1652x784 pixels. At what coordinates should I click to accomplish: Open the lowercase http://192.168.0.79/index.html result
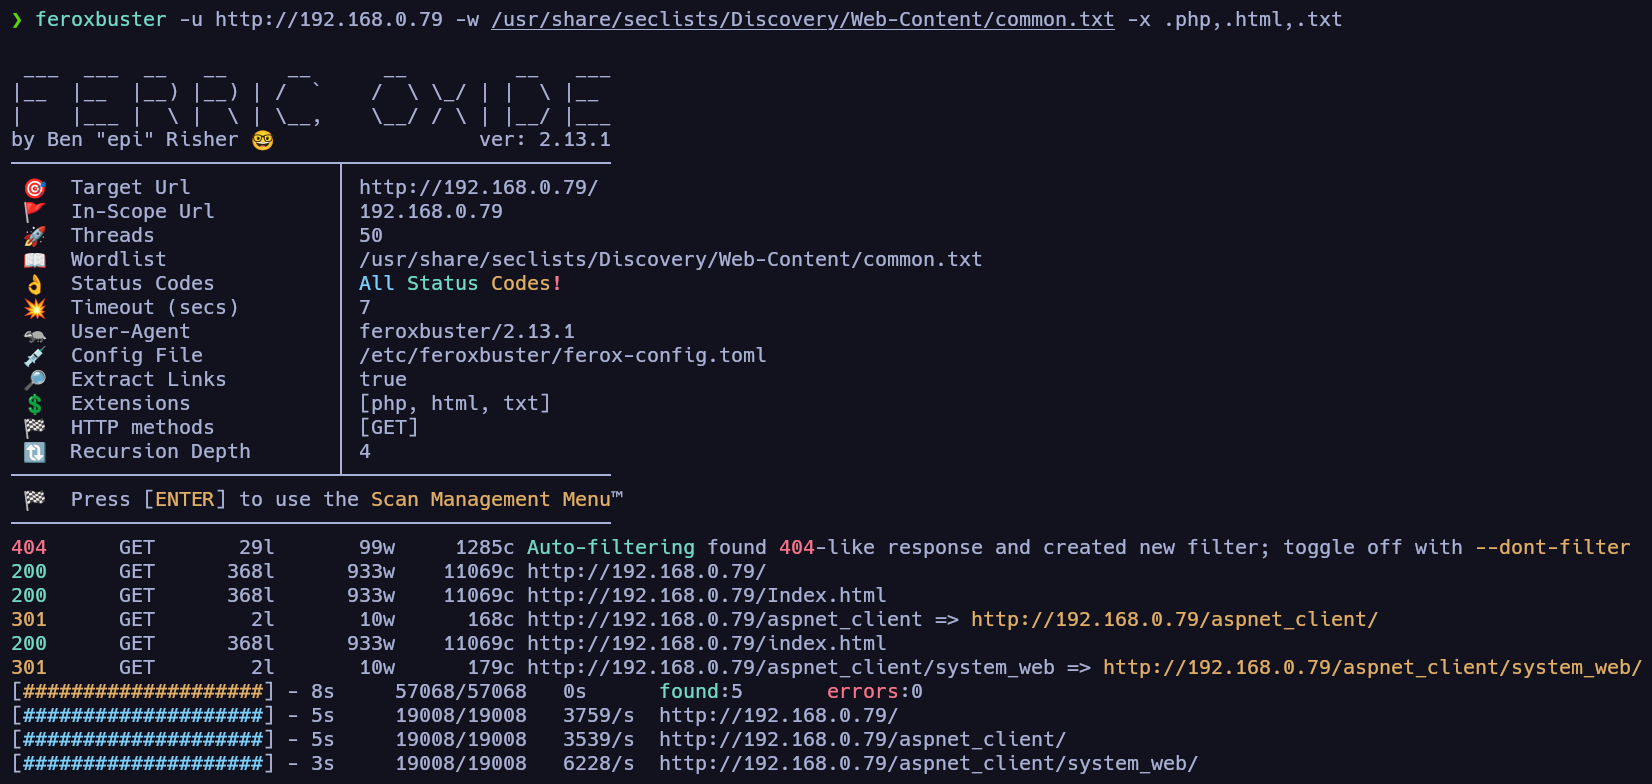tap(707, 644)
